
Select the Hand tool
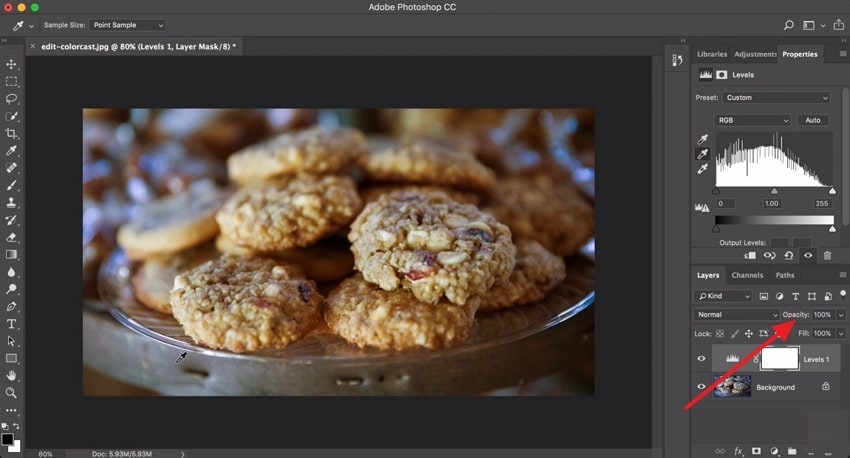tap(11, 376)
